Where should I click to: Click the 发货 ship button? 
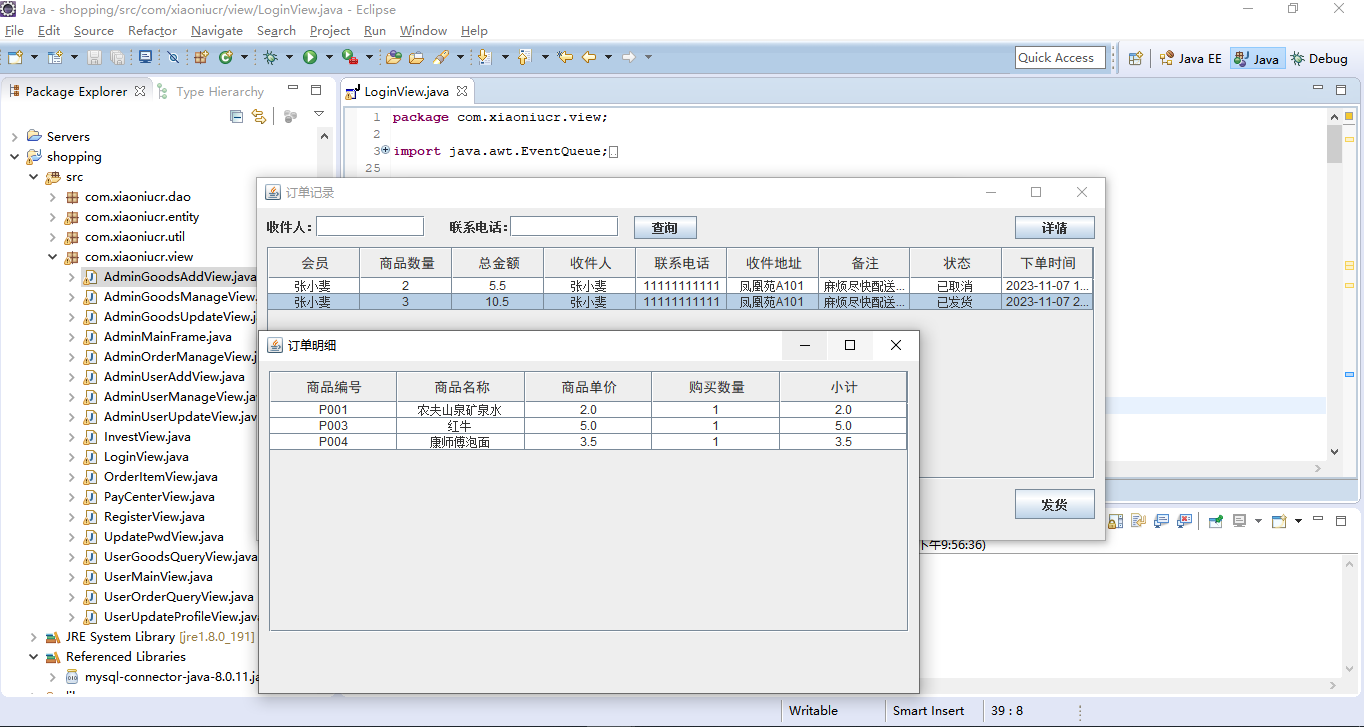1054,504
